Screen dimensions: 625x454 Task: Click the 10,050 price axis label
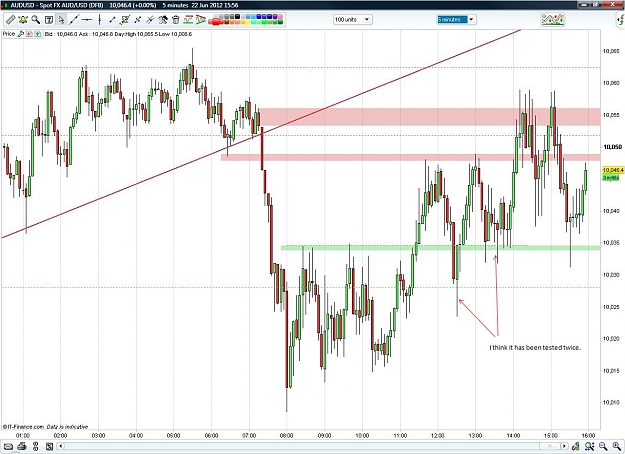tap(612, 147)
